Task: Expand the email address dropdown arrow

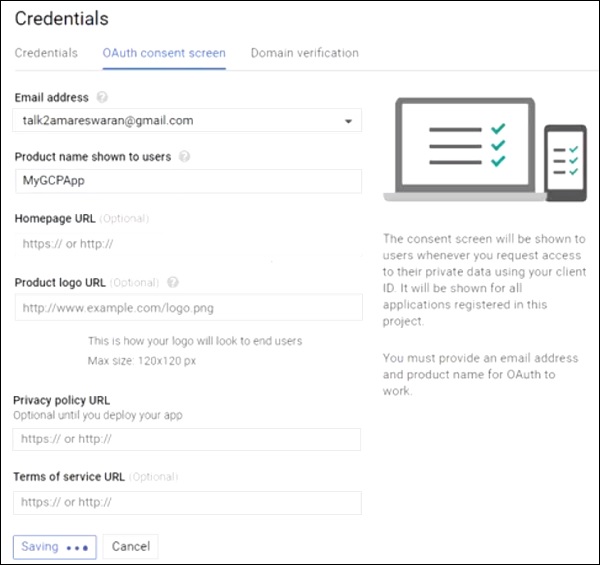Action: pyautogui.click(x=348, y=121)
